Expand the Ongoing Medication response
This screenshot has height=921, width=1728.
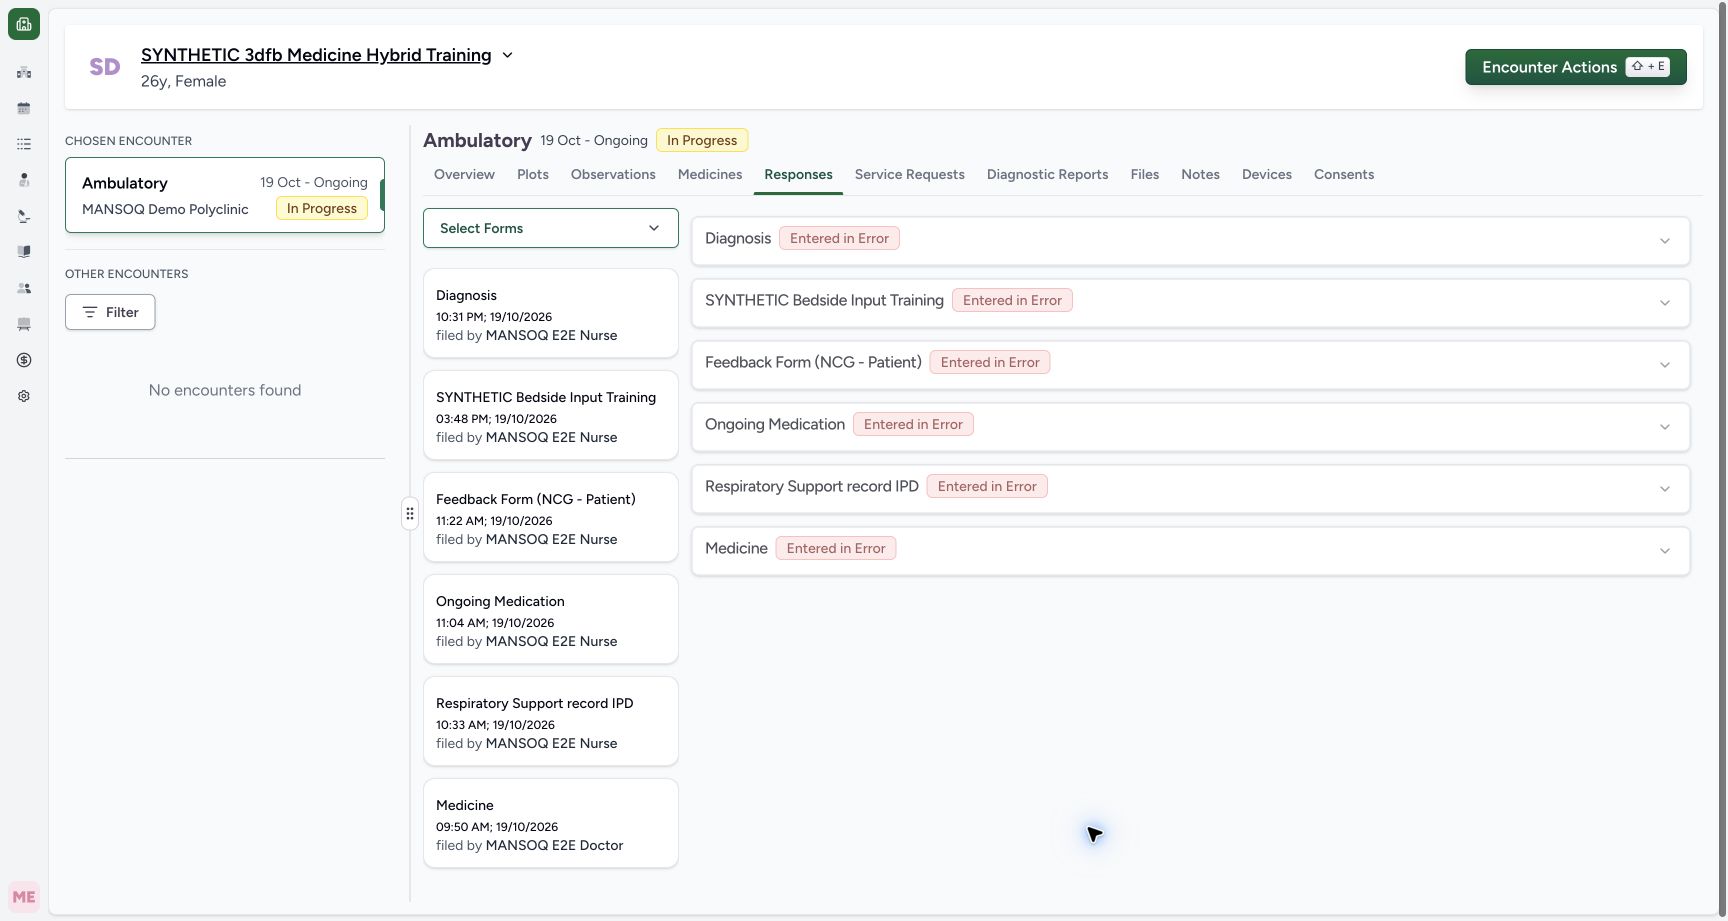(x=1665, y=427)
